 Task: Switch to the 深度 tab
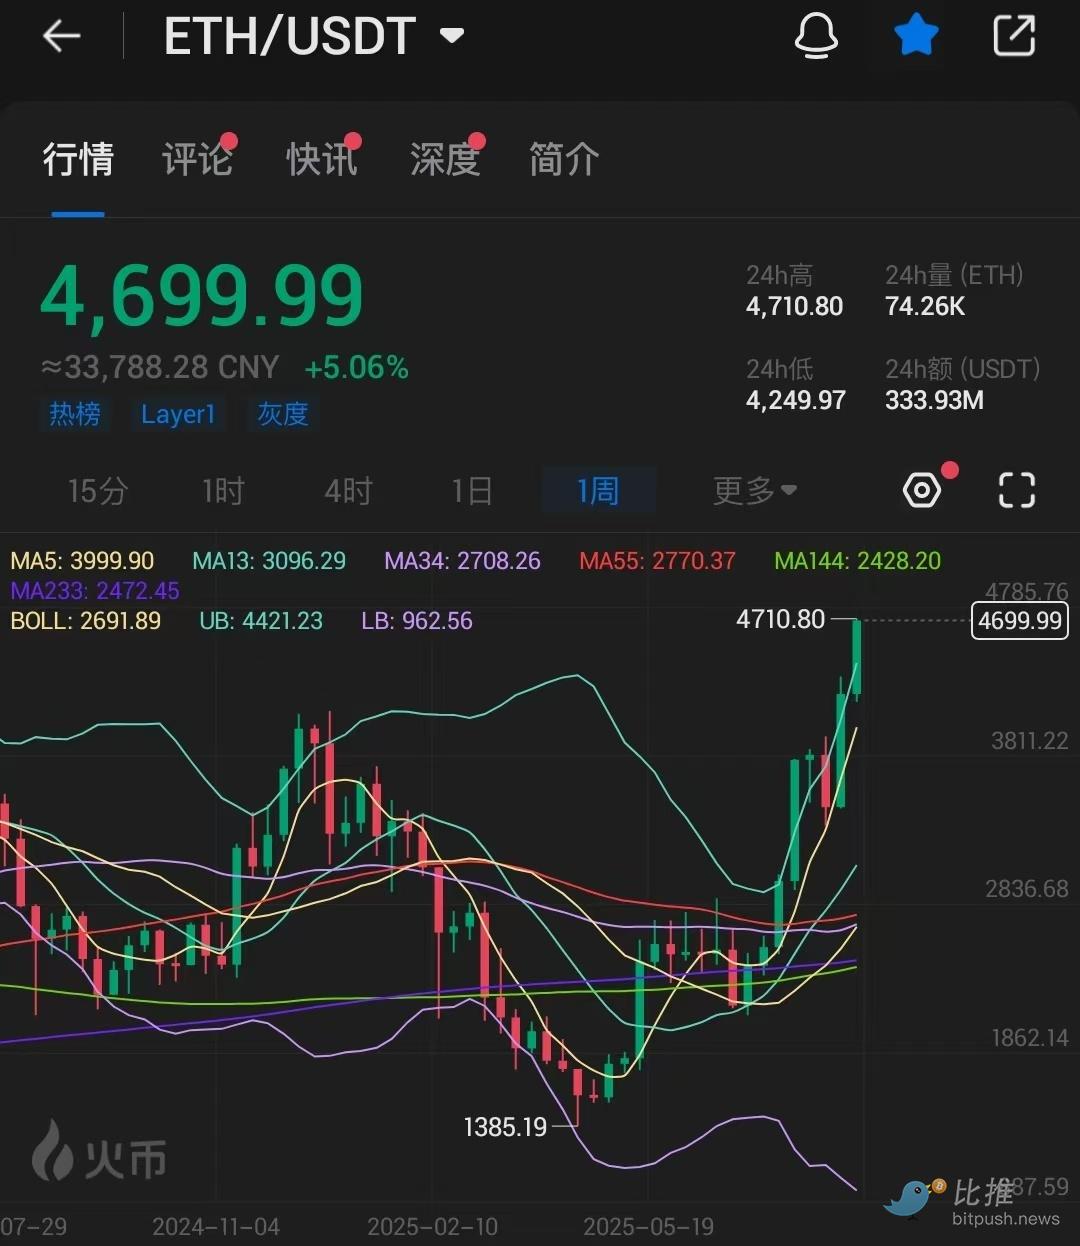(x=446, y=159)
